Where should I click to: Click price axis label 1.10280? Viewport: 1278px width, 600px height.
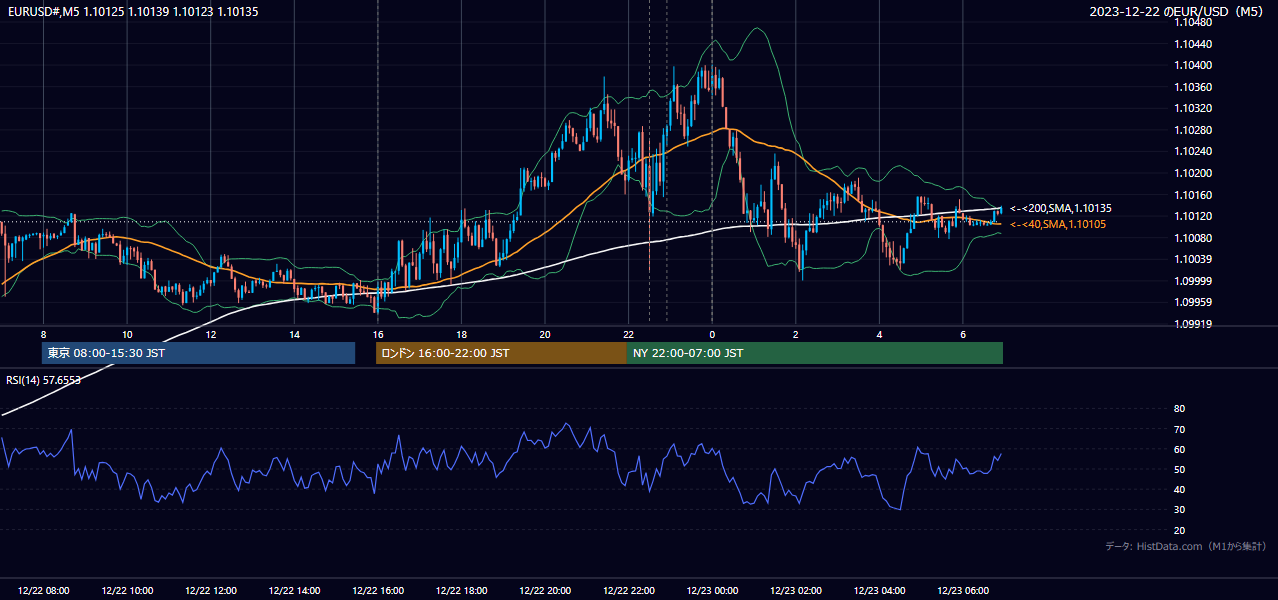1195,130
